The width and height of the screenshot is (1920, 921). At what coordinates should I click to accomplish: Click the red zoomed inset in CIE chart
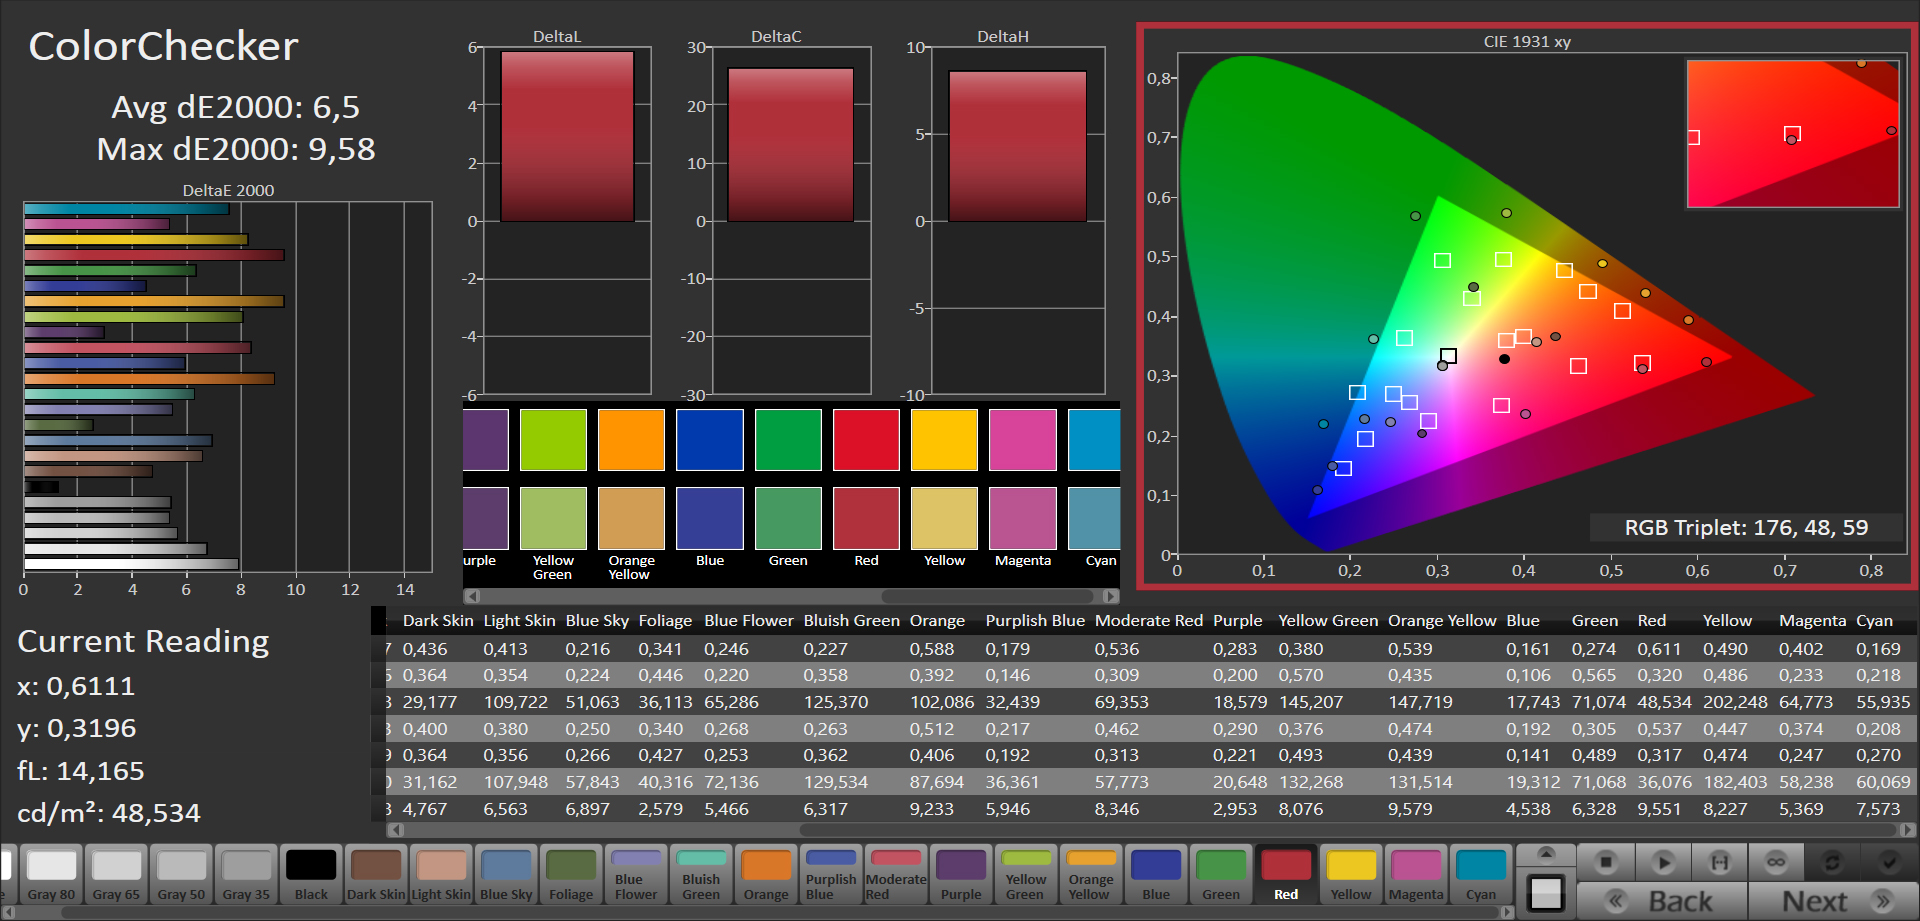[1793, 134]
